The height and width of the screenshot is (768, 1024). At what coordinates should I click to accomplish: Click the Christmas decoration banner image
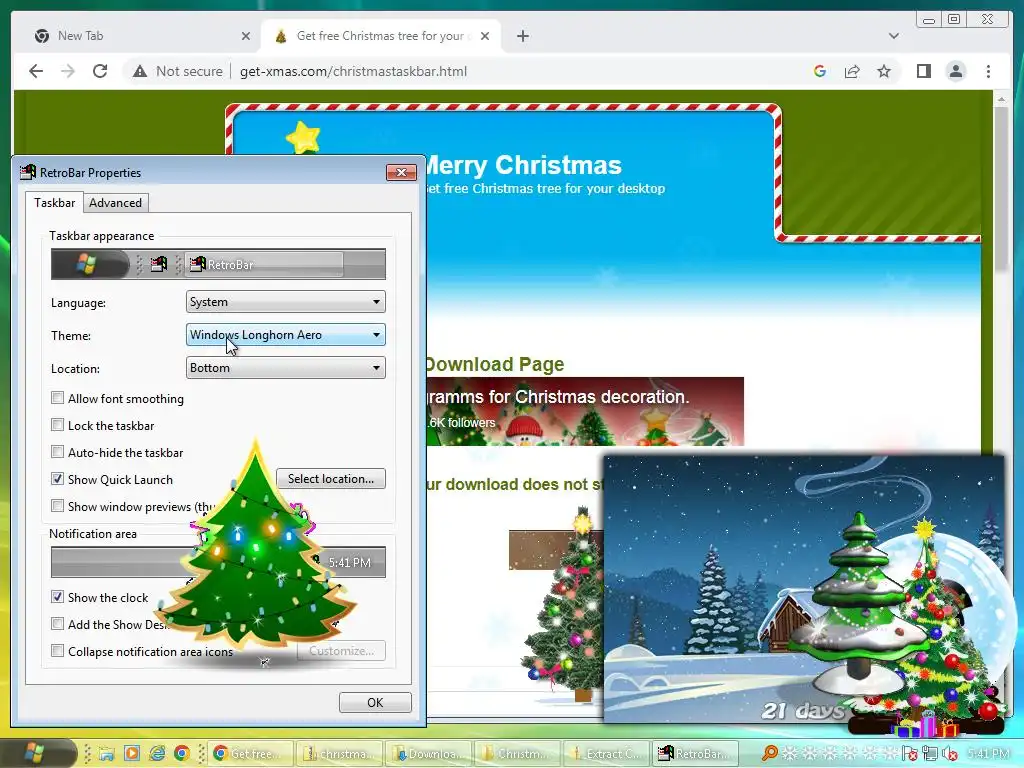click(584, 411)
